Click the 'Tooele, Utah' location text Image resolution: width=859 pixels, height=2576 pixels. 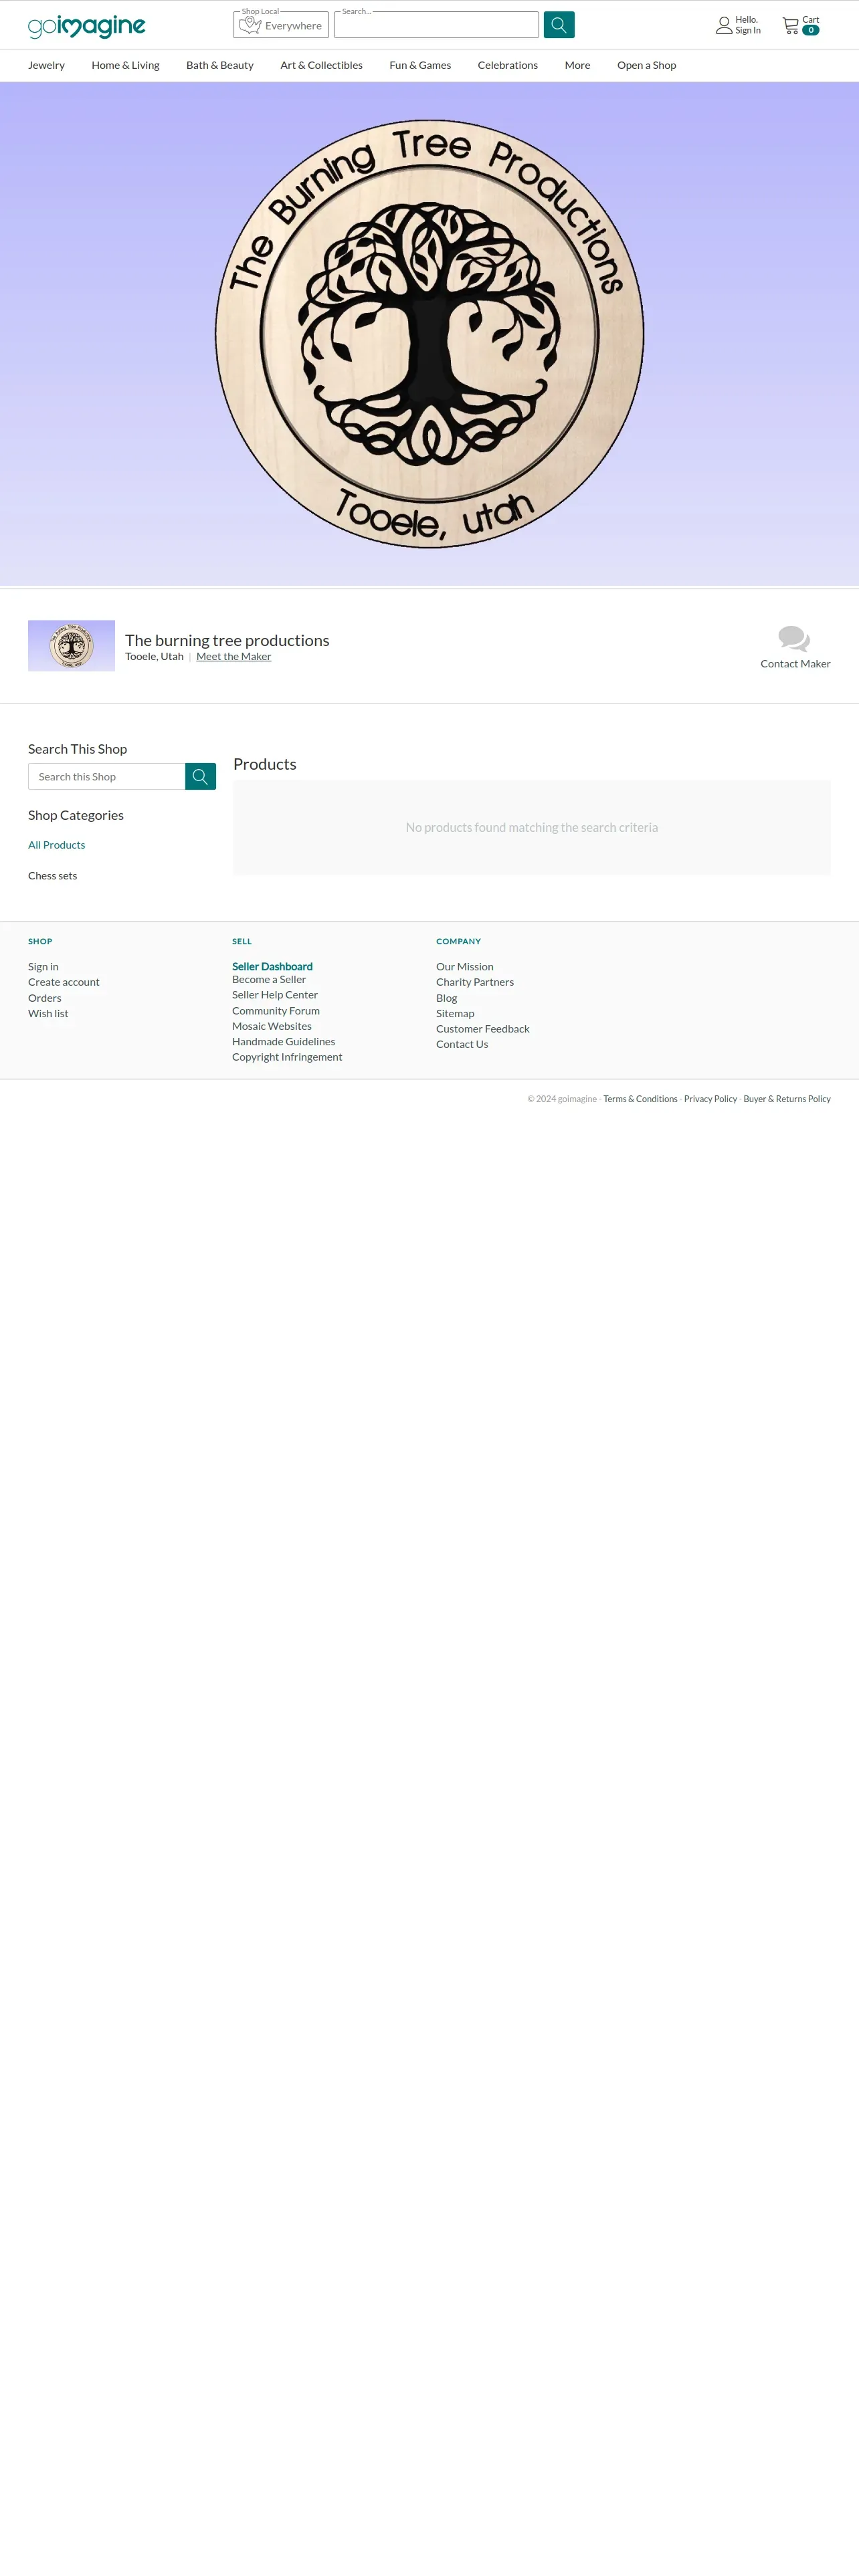(154, 657)
